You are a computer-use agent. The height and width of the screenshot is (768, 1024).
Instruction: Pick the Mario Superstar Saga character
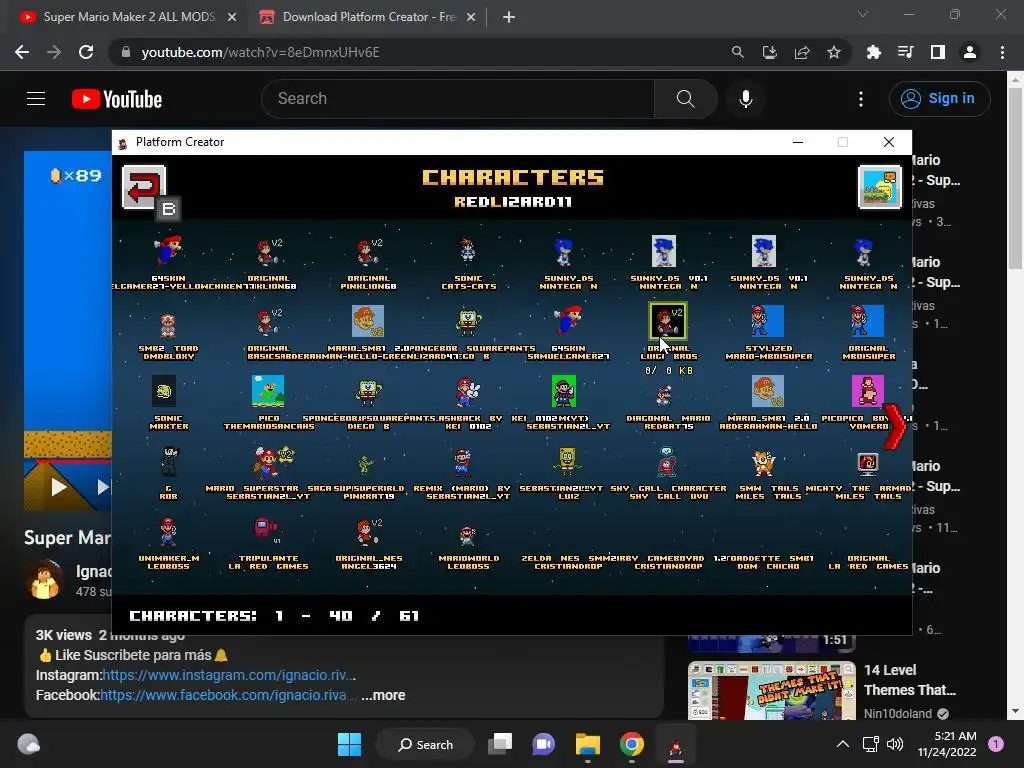(273, 462)
